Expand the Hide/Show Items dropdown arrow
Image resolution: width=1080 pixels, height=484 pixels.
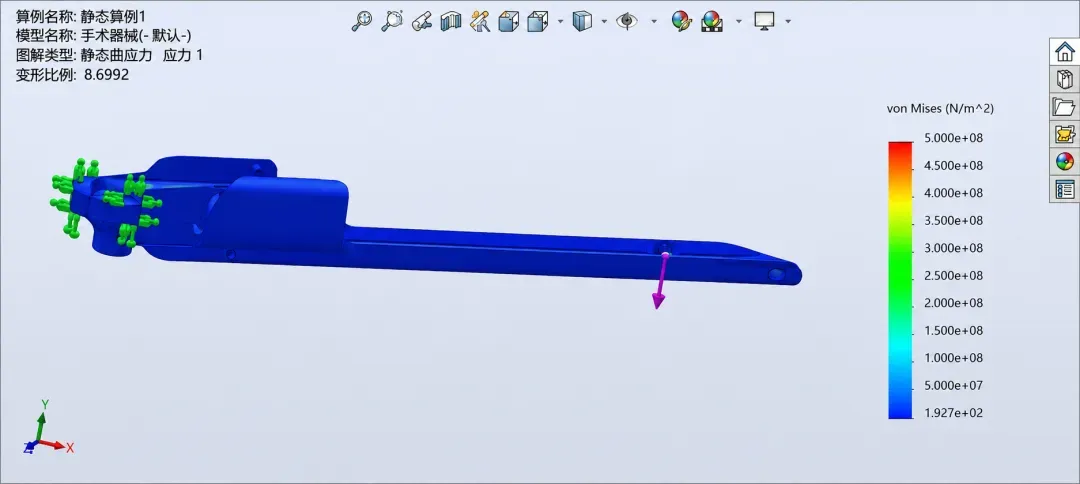click(654, 21)
